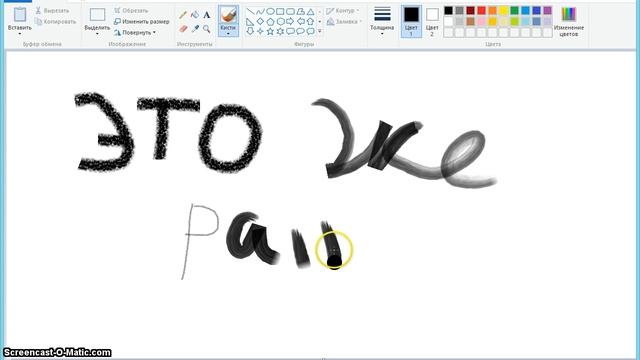640x360 pixels.
Task: Pick the orange color swatch
Action: pyautogui.click(x=493, y=11)
